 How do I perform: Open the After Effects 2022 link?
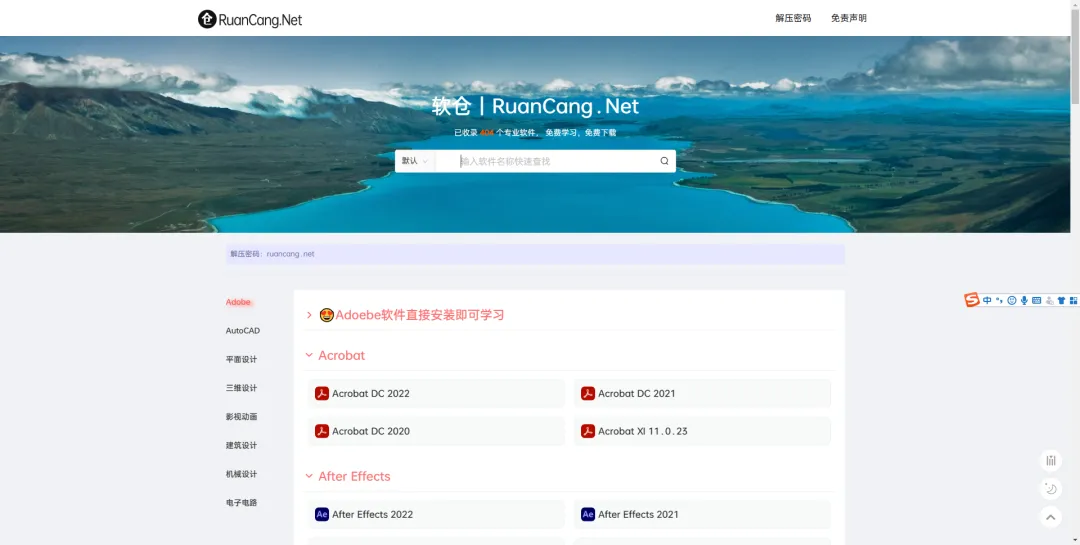click(437, 514)
